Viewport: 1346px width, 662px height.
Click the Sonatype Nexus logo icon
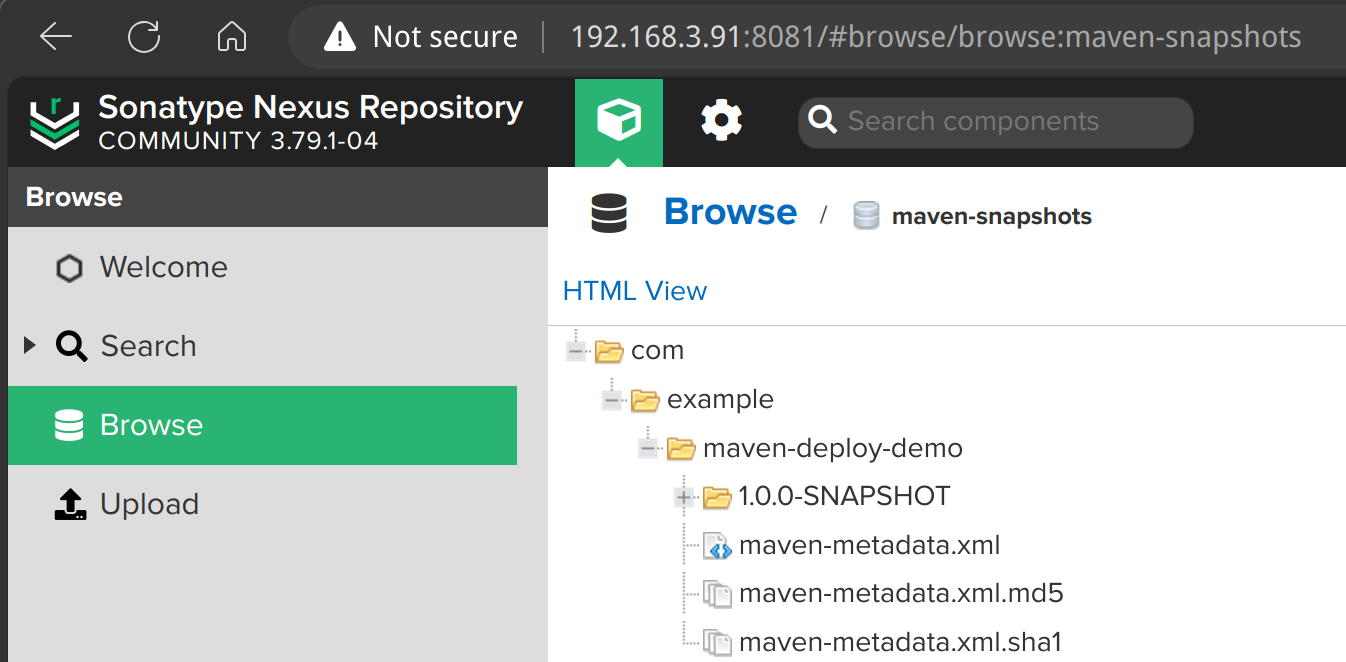[54, 122]
